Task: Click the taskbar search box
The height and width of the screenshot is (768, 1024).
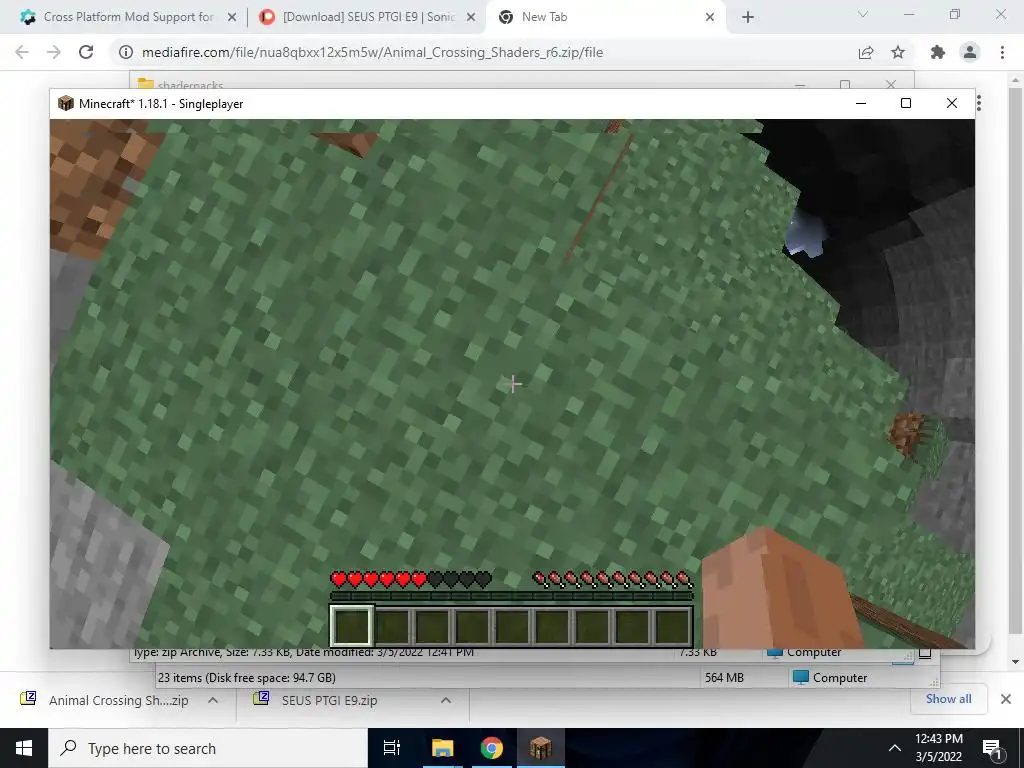Action: pos(208,748)
